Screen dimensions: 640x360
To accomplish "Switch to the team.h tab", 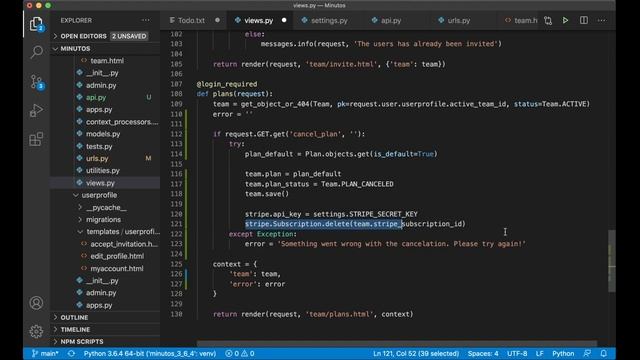I will pyautogui.click(x=521, y=20).
